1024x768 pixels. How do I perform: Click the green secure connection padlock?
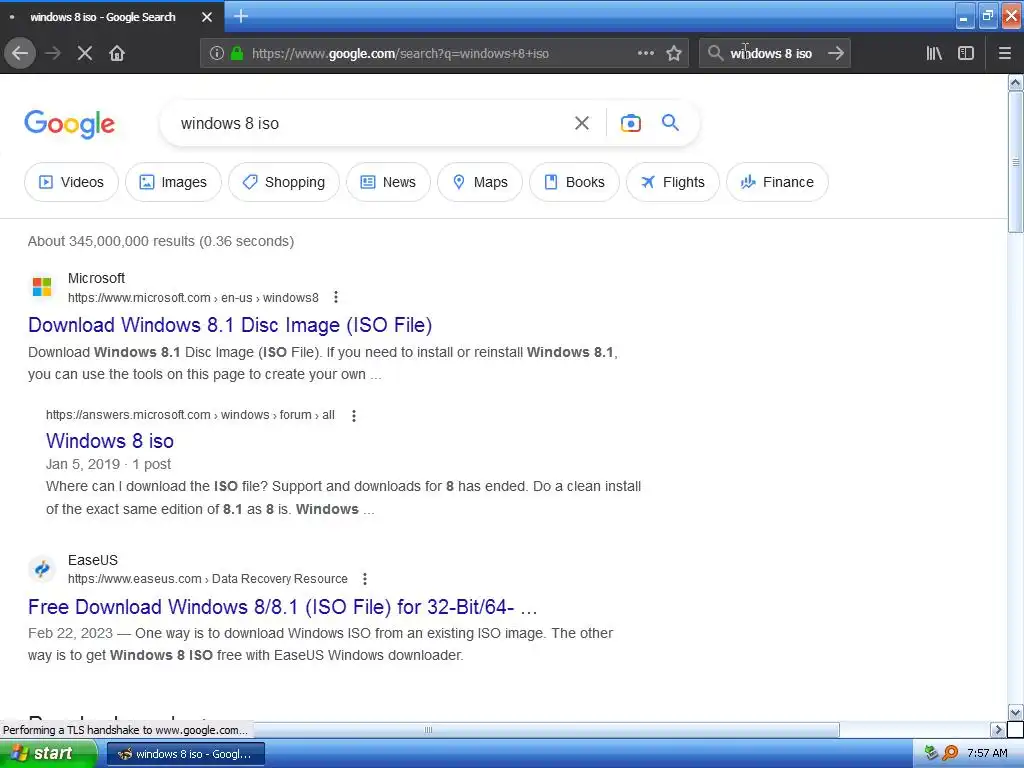point(237,54)
